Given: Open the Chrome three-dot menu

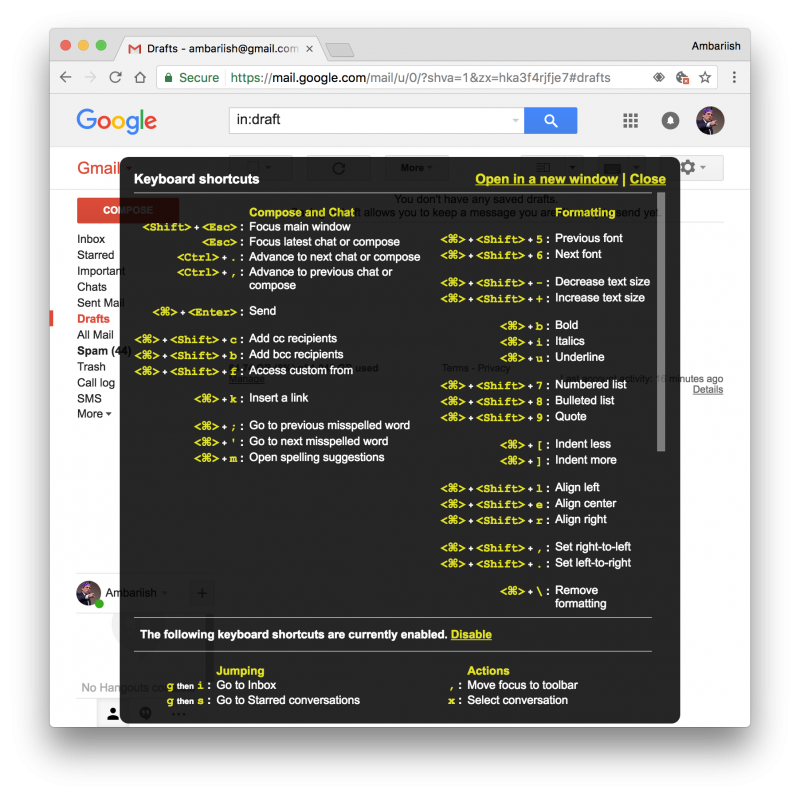Looking at the screenshot, I should [x=734, y=77].
